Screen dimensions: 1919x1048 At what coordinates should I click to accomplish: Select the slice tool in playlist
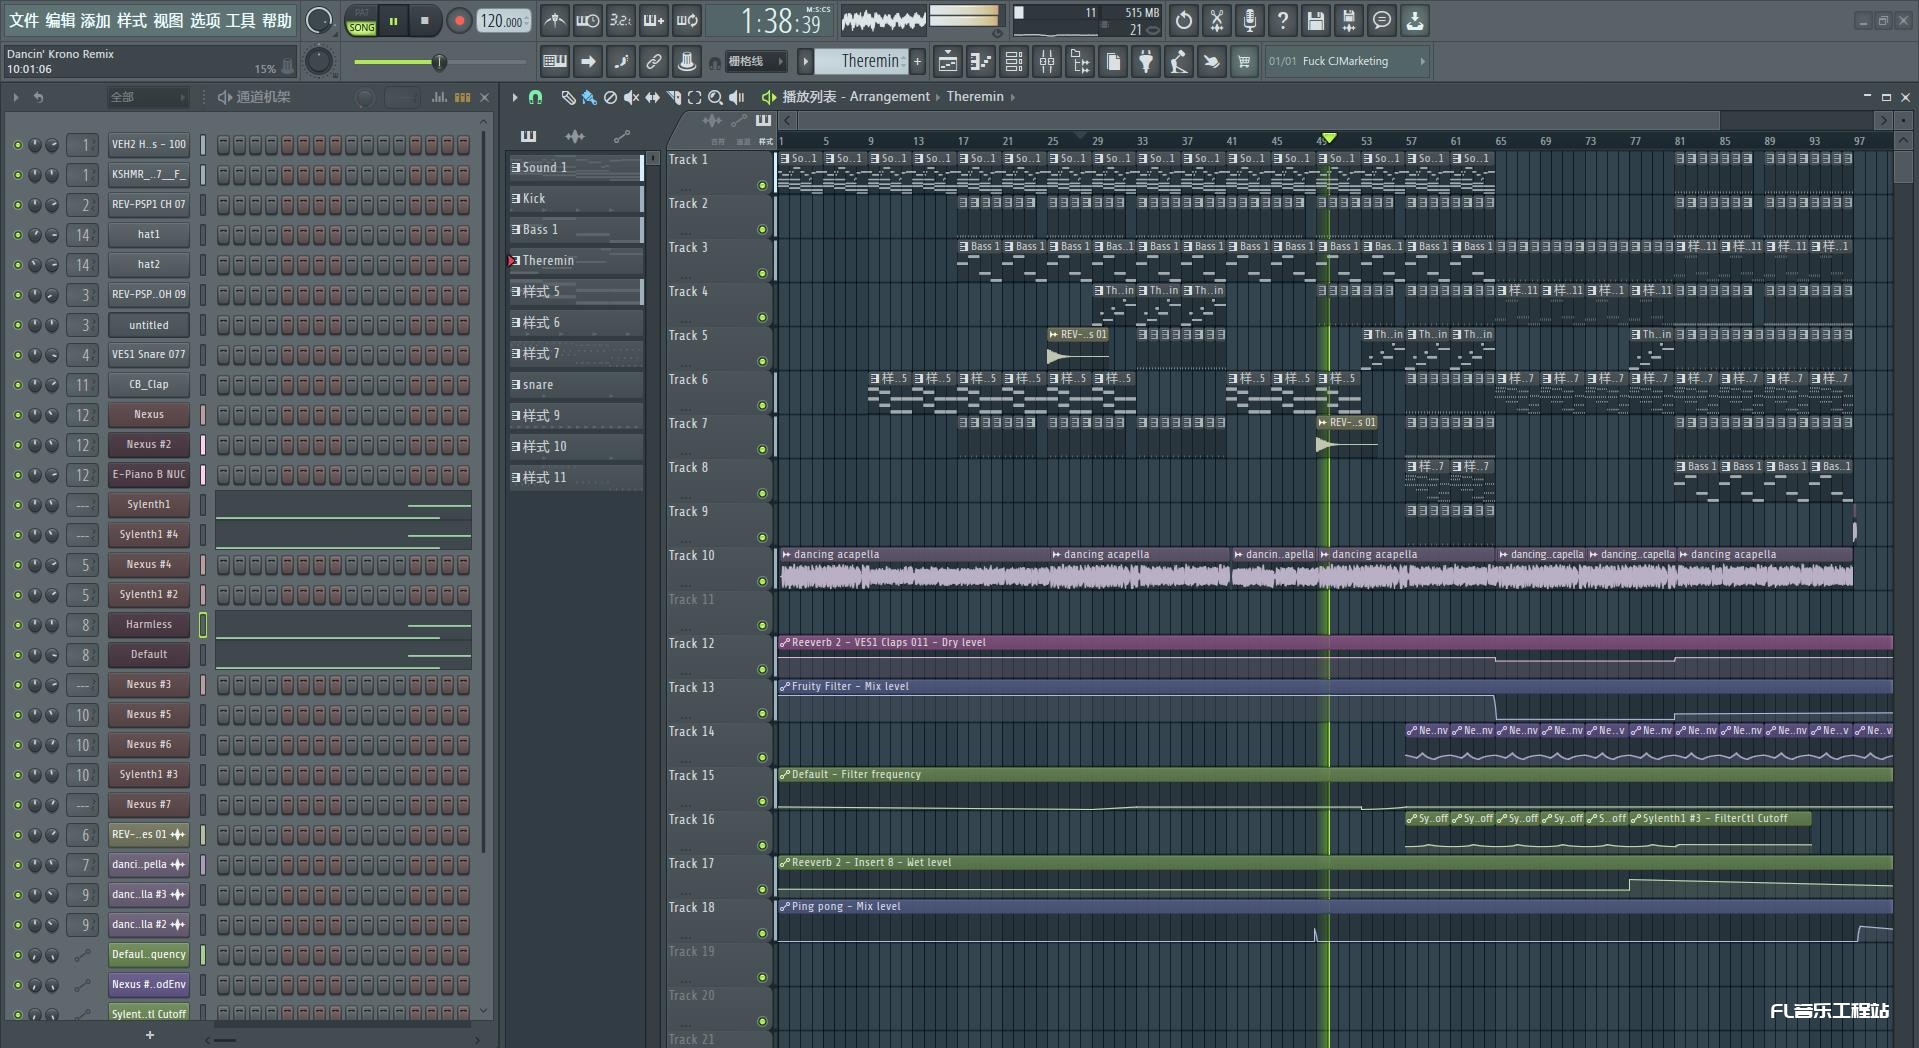click(673, 97)
